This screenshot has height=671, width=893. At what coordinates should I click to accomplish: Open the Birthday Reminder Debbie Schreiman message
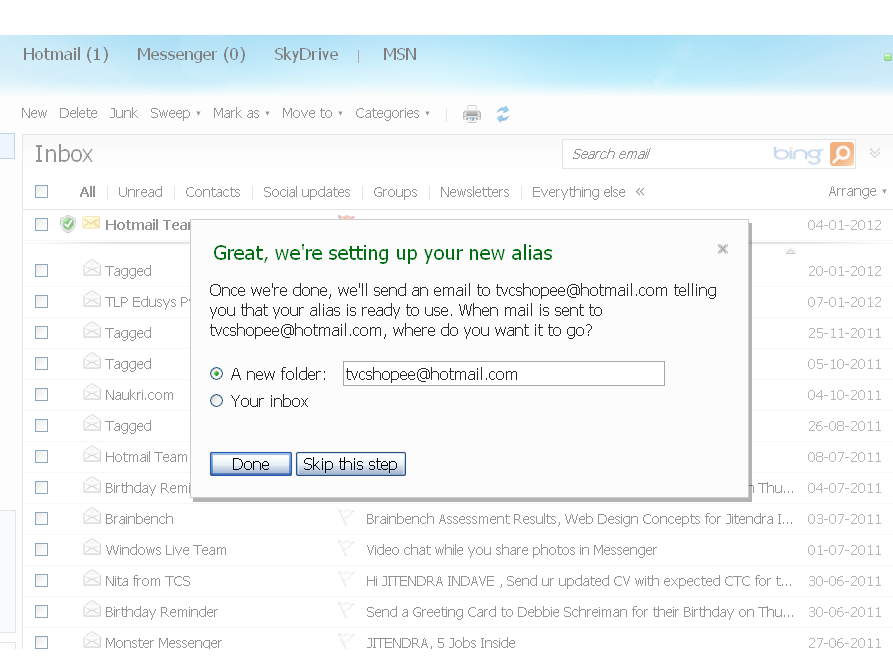pyautogui.click(x=580, y=612)
